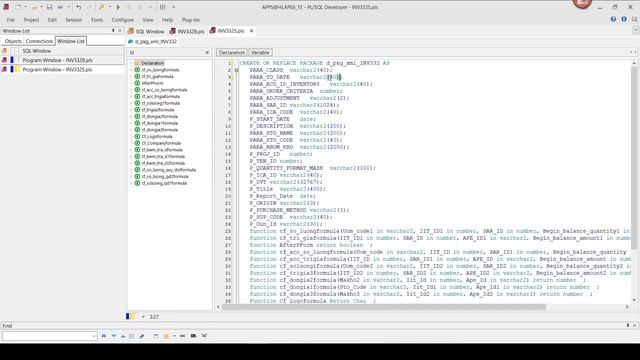
Task: Click the window icon in the Find bar
Action: point(156,336)
